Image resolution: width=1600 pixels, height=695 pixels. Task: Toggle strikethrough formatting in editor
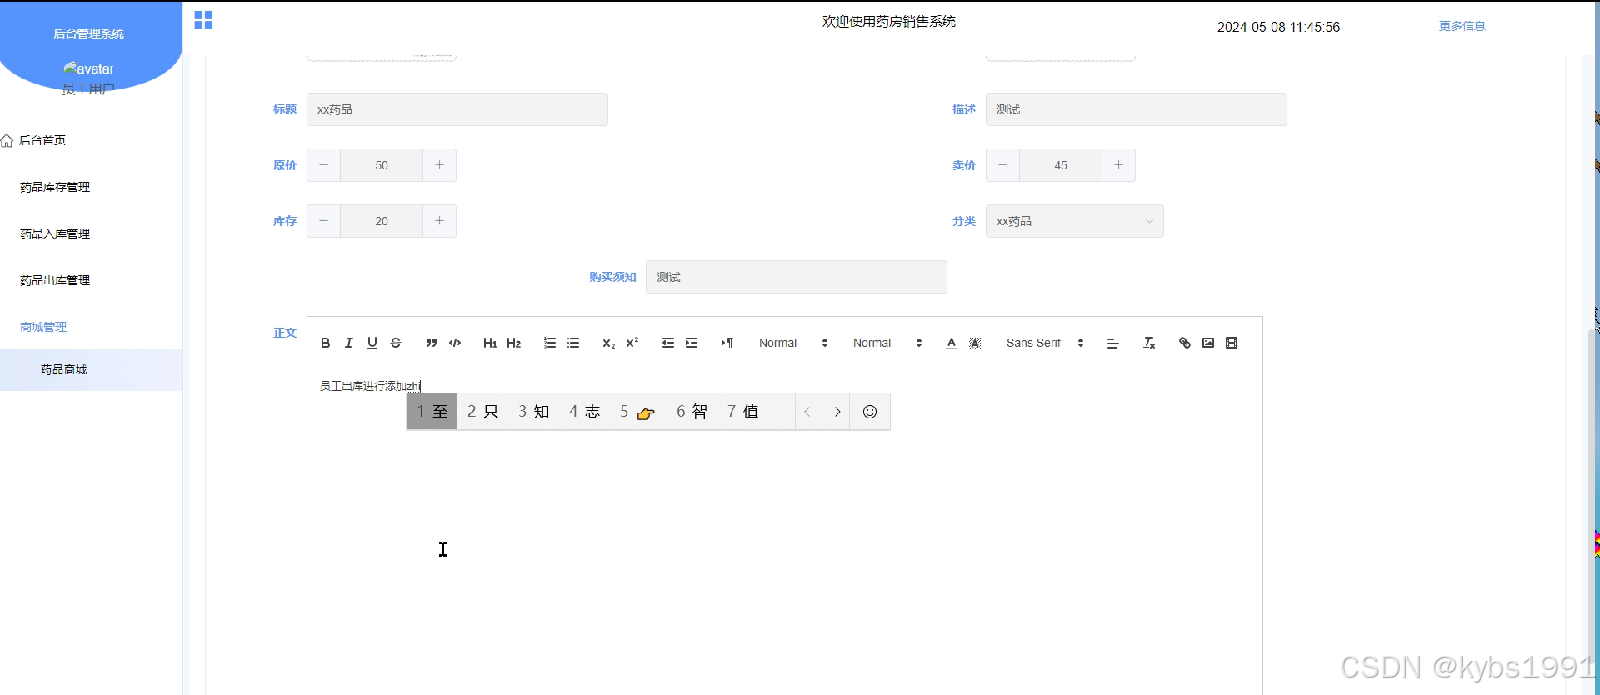pos(396,343)
